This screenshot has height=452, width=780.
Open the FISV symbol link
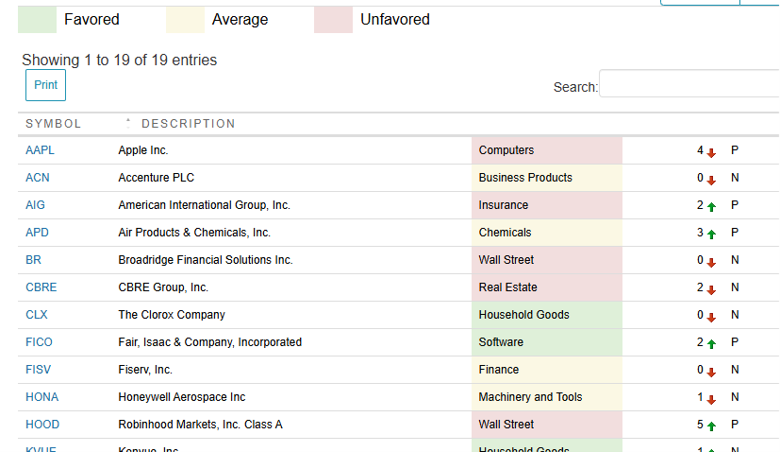coord(38,369)
